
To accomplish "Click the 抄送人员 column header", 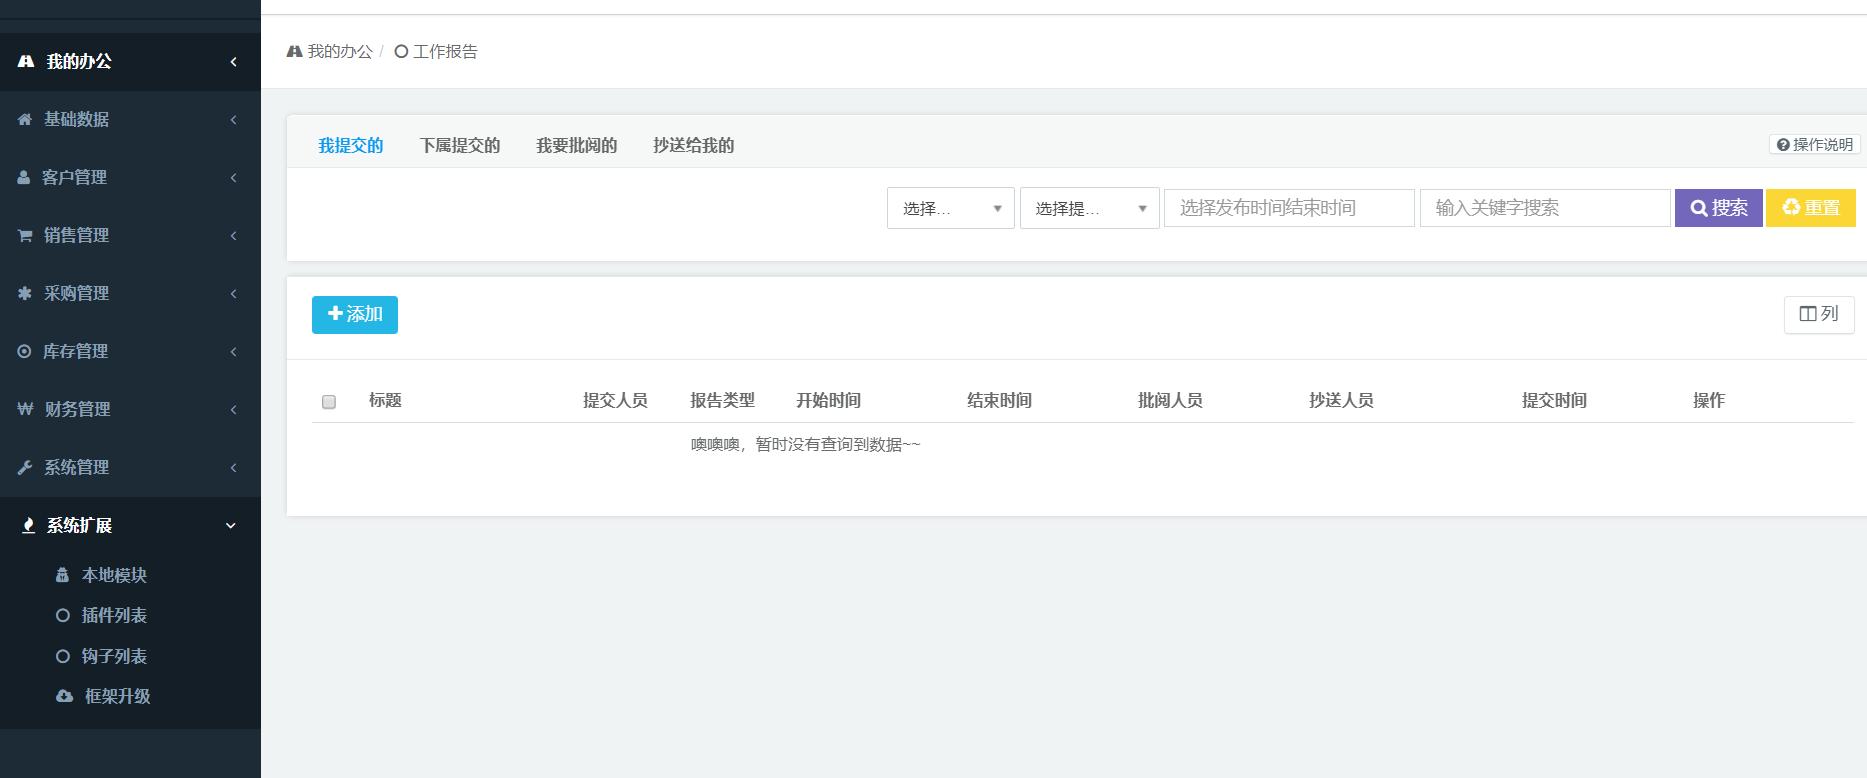I will [1341, 400].
